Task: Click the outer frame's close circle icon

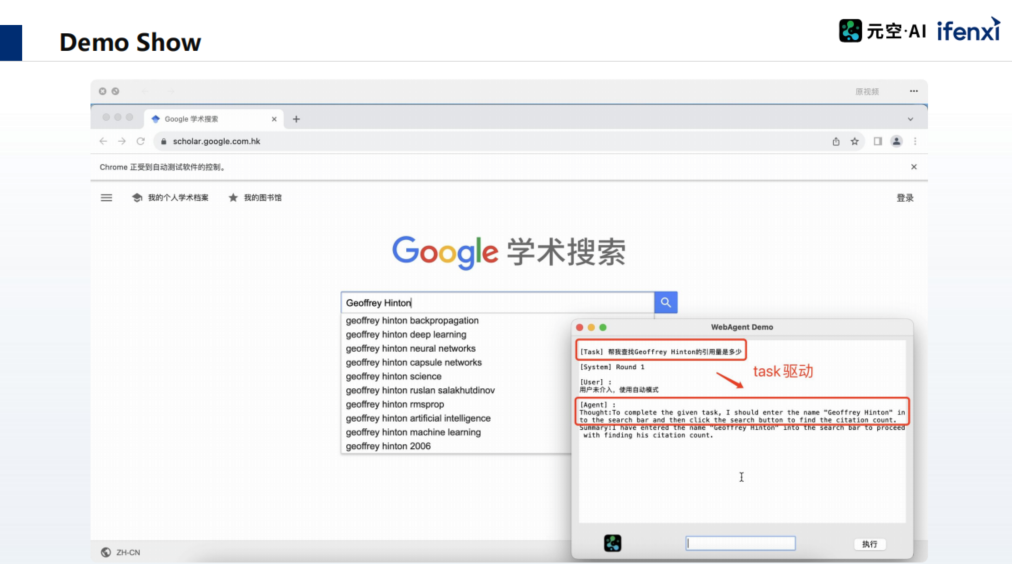Action: [x=103, y=92]
